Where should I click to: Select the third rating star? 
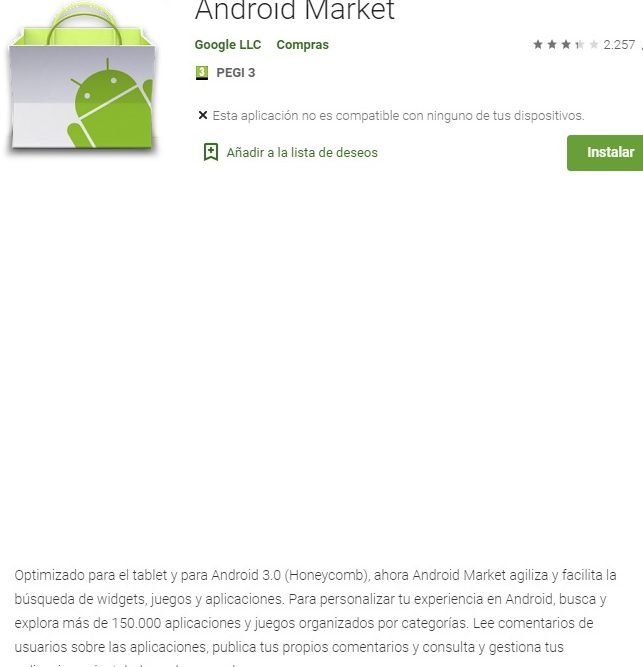(x=566, y=44)
